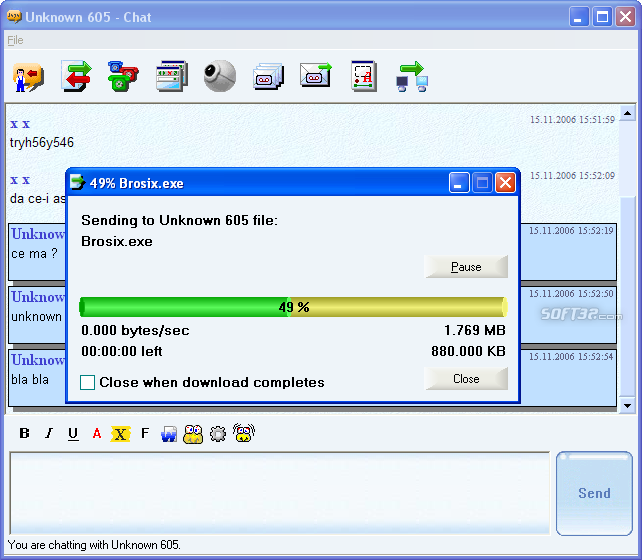The height and width of the screenshot is (560, 642).
Task: Click the timestamp 15.11.2006 15:52:54
Action: (571, 357)
